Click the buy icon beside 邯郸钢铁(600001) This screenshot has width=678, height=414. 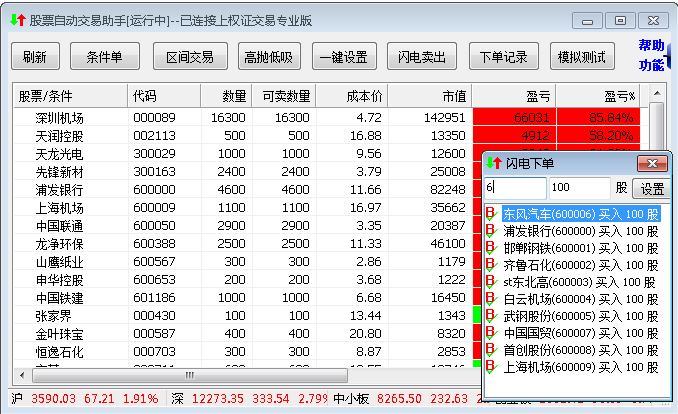492,248
